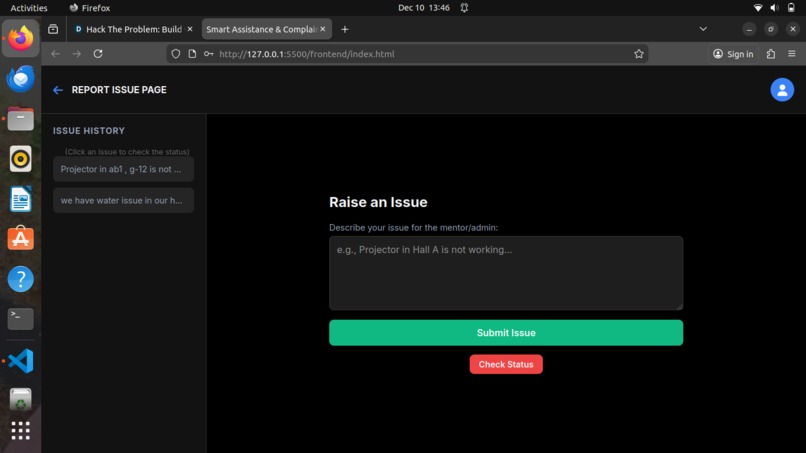Submit the issue with green button
The image size is (806, 453).
[506, 333]
